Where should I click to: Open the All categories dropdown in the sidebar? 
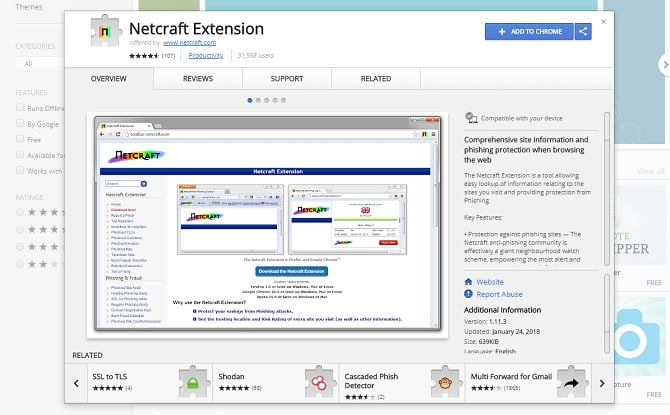(x=40, y=64)
